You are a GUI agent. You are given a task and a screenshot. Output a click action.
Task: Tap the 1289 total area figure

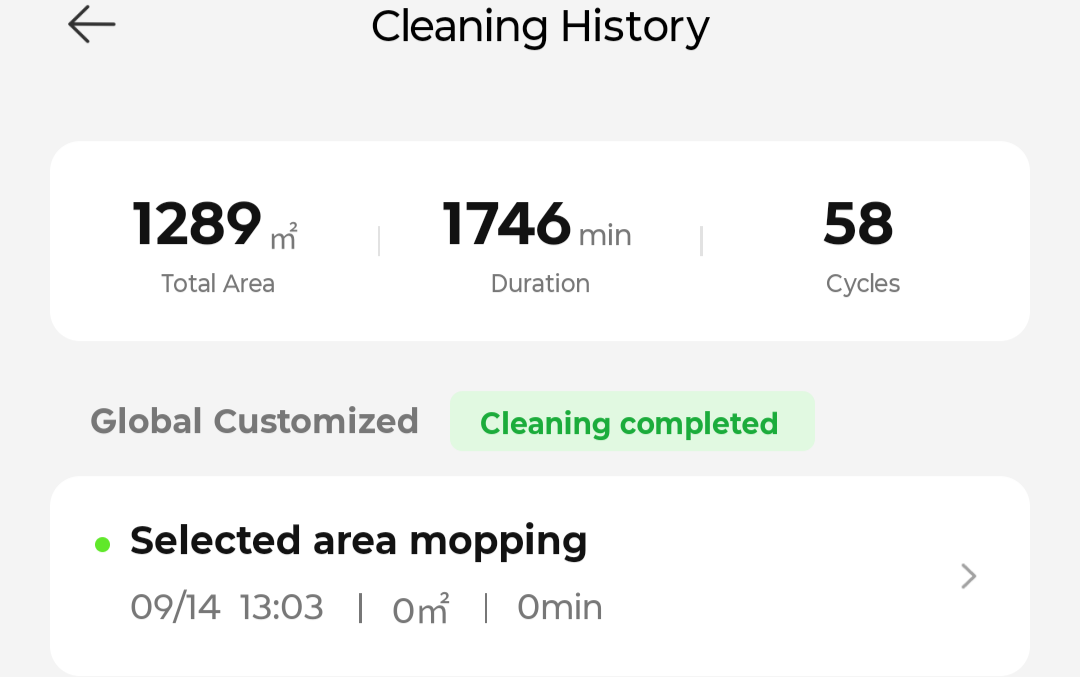(x=197, y=224)
